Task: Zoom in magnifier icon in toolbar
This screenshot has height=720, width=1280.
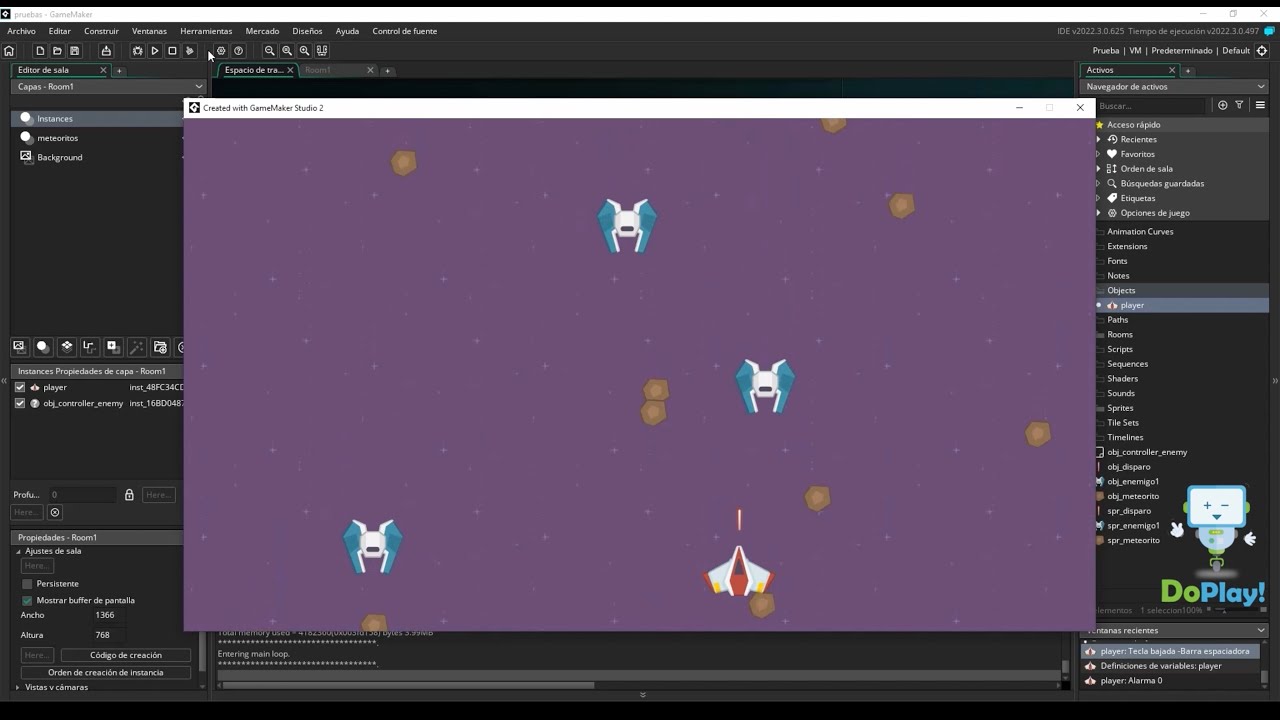Action: (304, 51)
